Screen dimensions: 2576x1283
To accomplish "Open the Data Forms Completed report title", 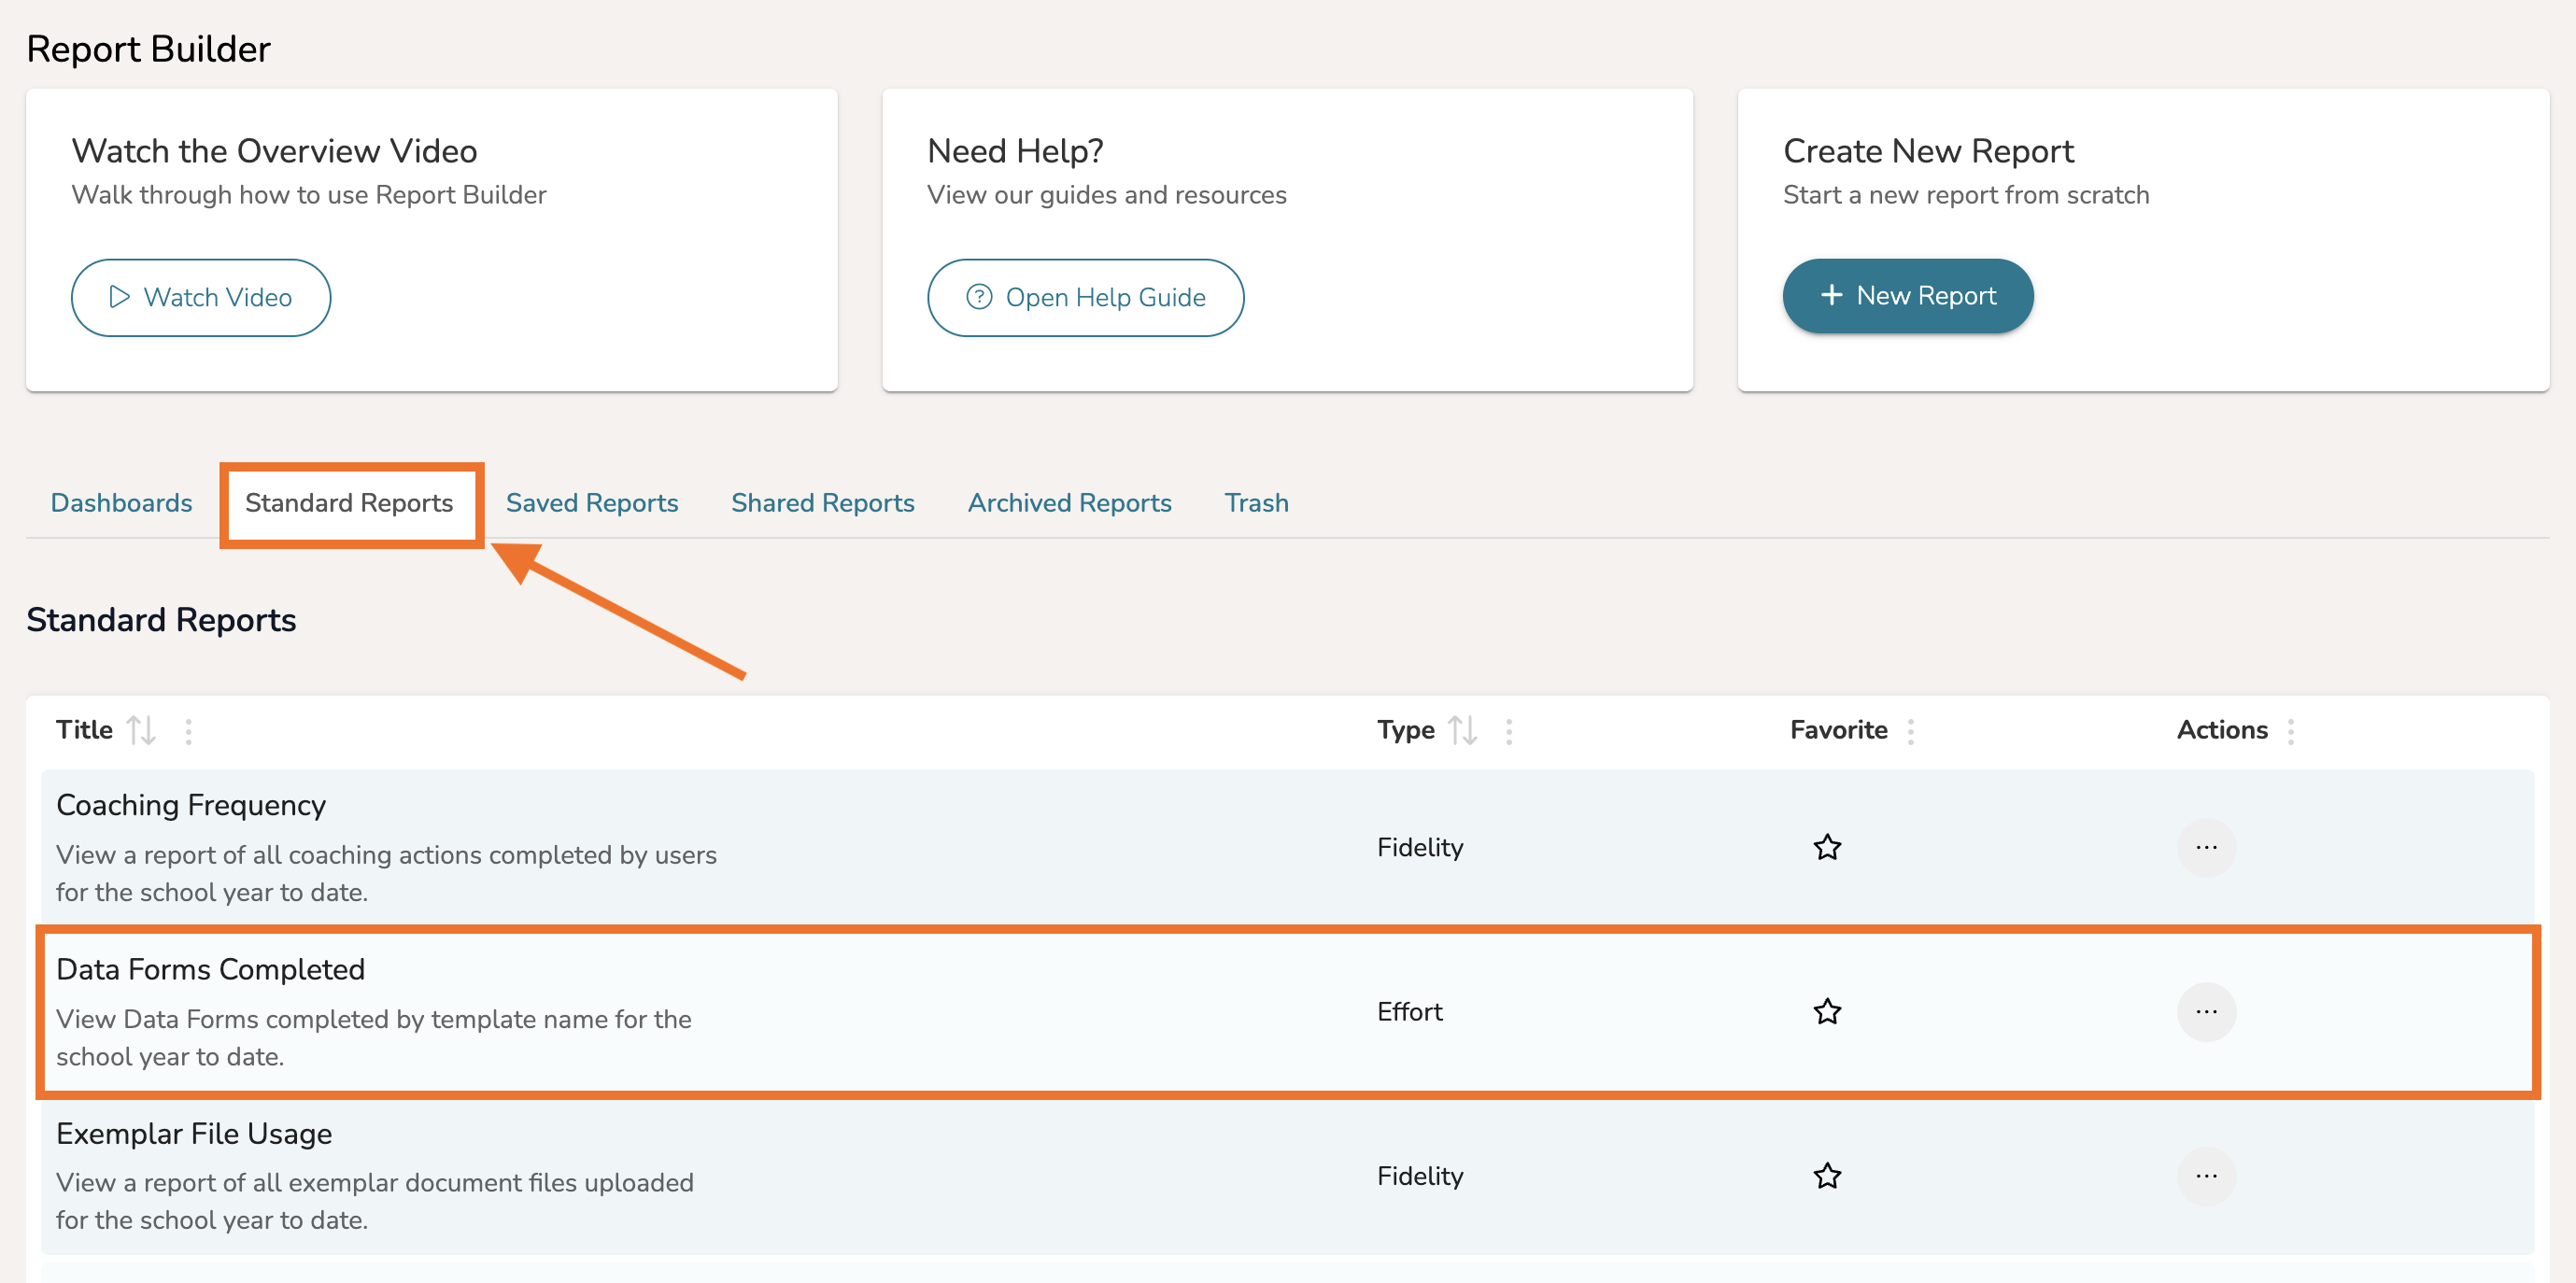I will point(210,969).
